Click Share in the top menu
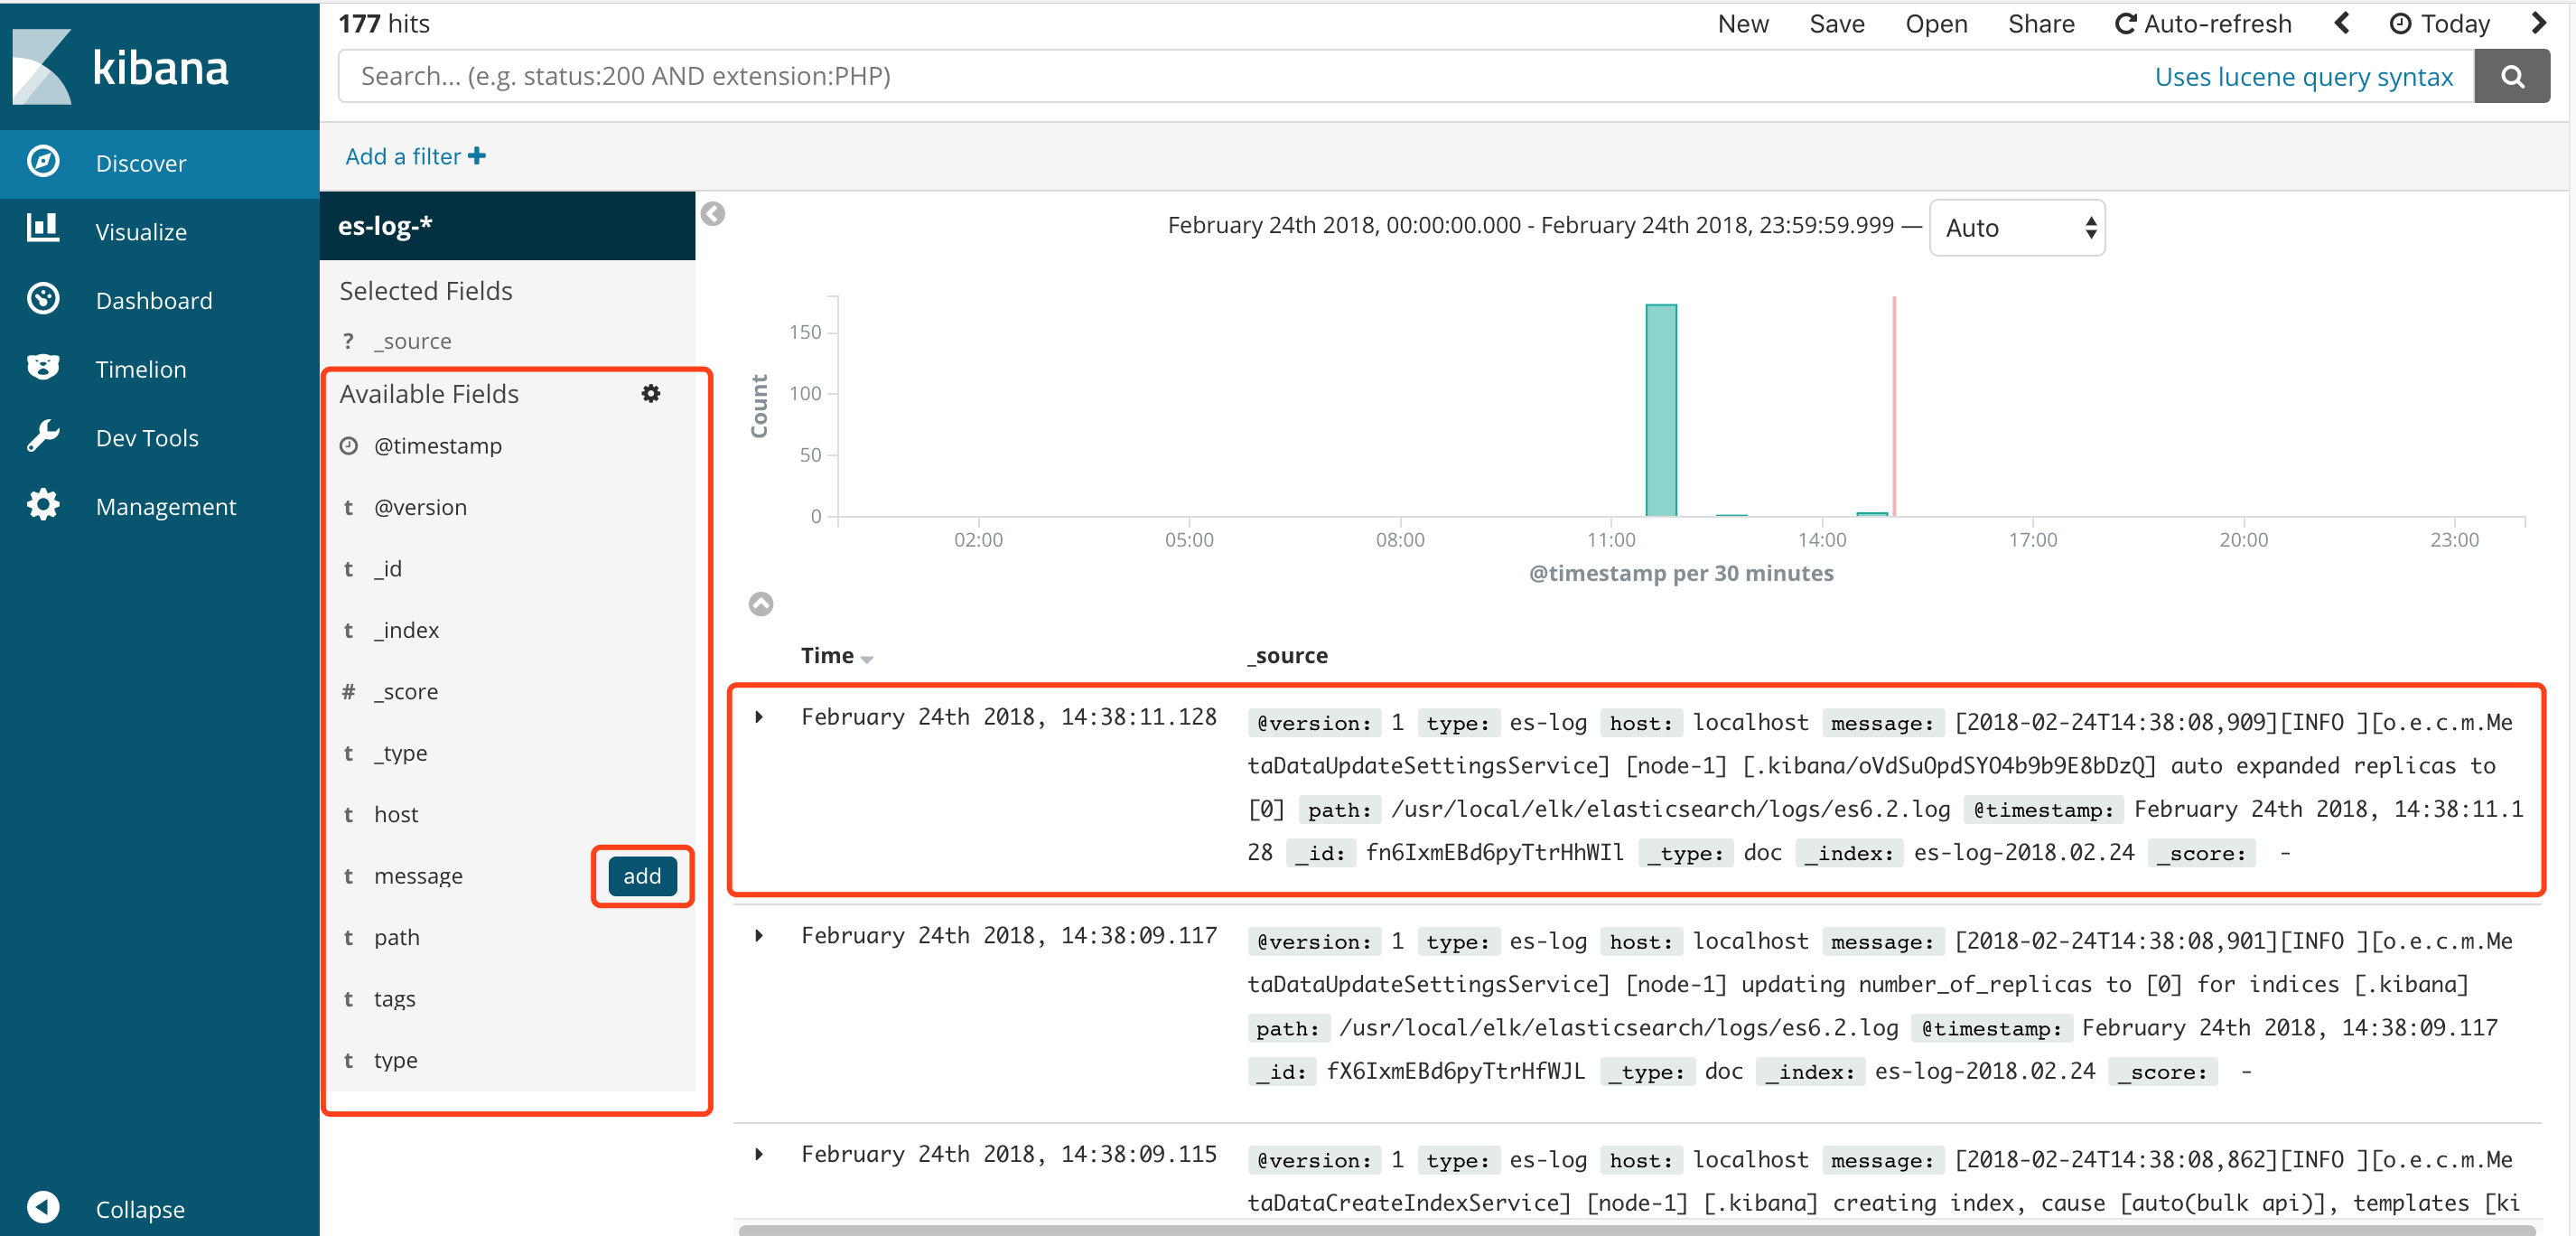The image size is (2576, 1236). (2041, 24)
